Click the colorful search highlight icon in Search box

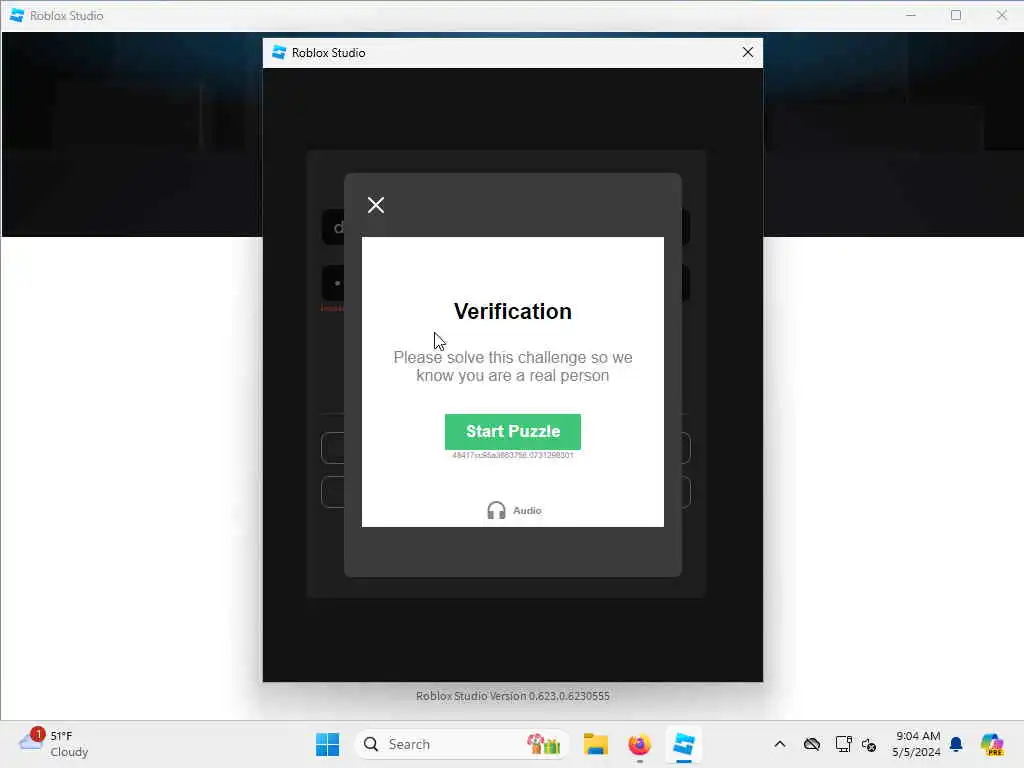(544, 744)
